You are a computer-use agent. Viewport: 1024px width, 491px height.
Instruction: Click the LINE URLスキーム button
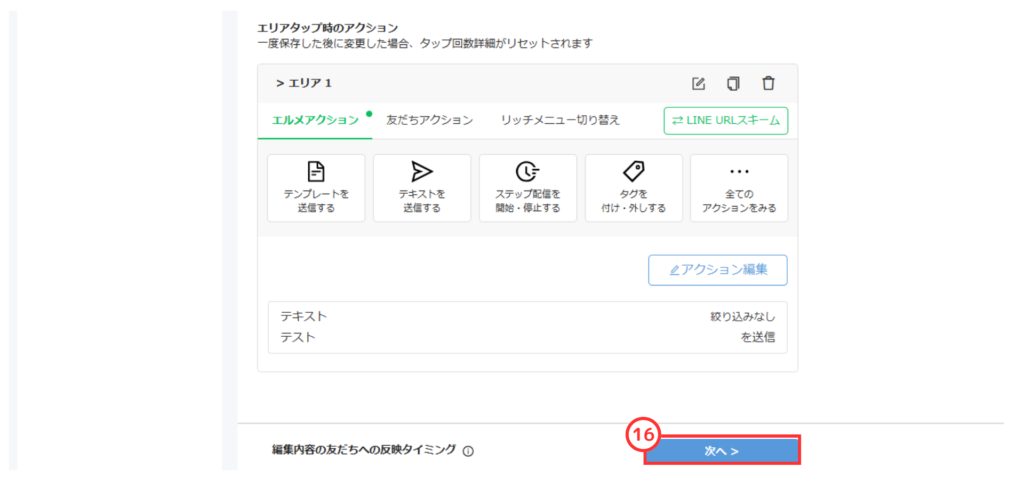click(x=726, y=121)
